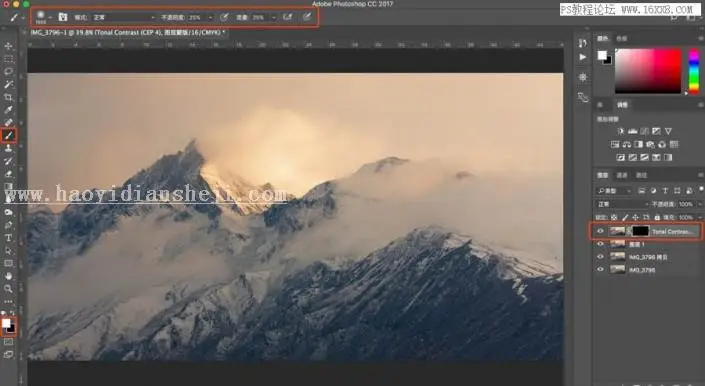Select the History Brush tool

[9, 161]
